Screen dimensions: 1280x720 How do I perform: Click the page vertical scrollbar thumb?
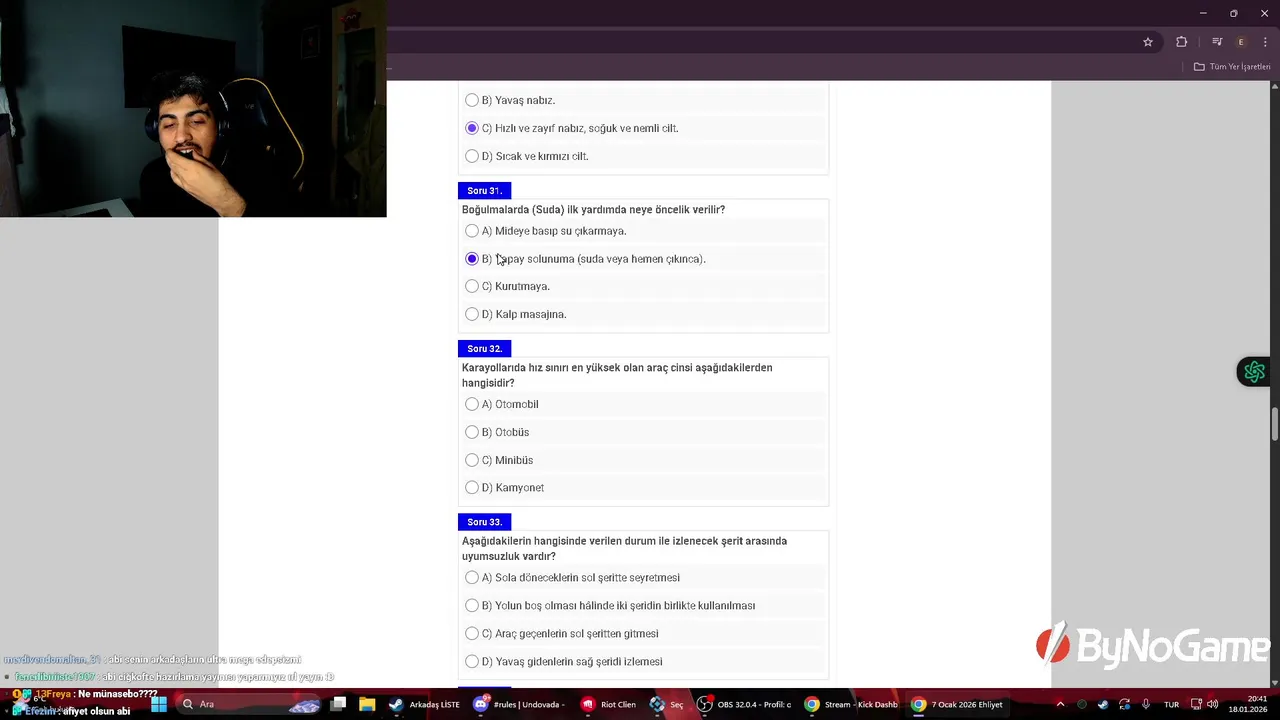1274,423
